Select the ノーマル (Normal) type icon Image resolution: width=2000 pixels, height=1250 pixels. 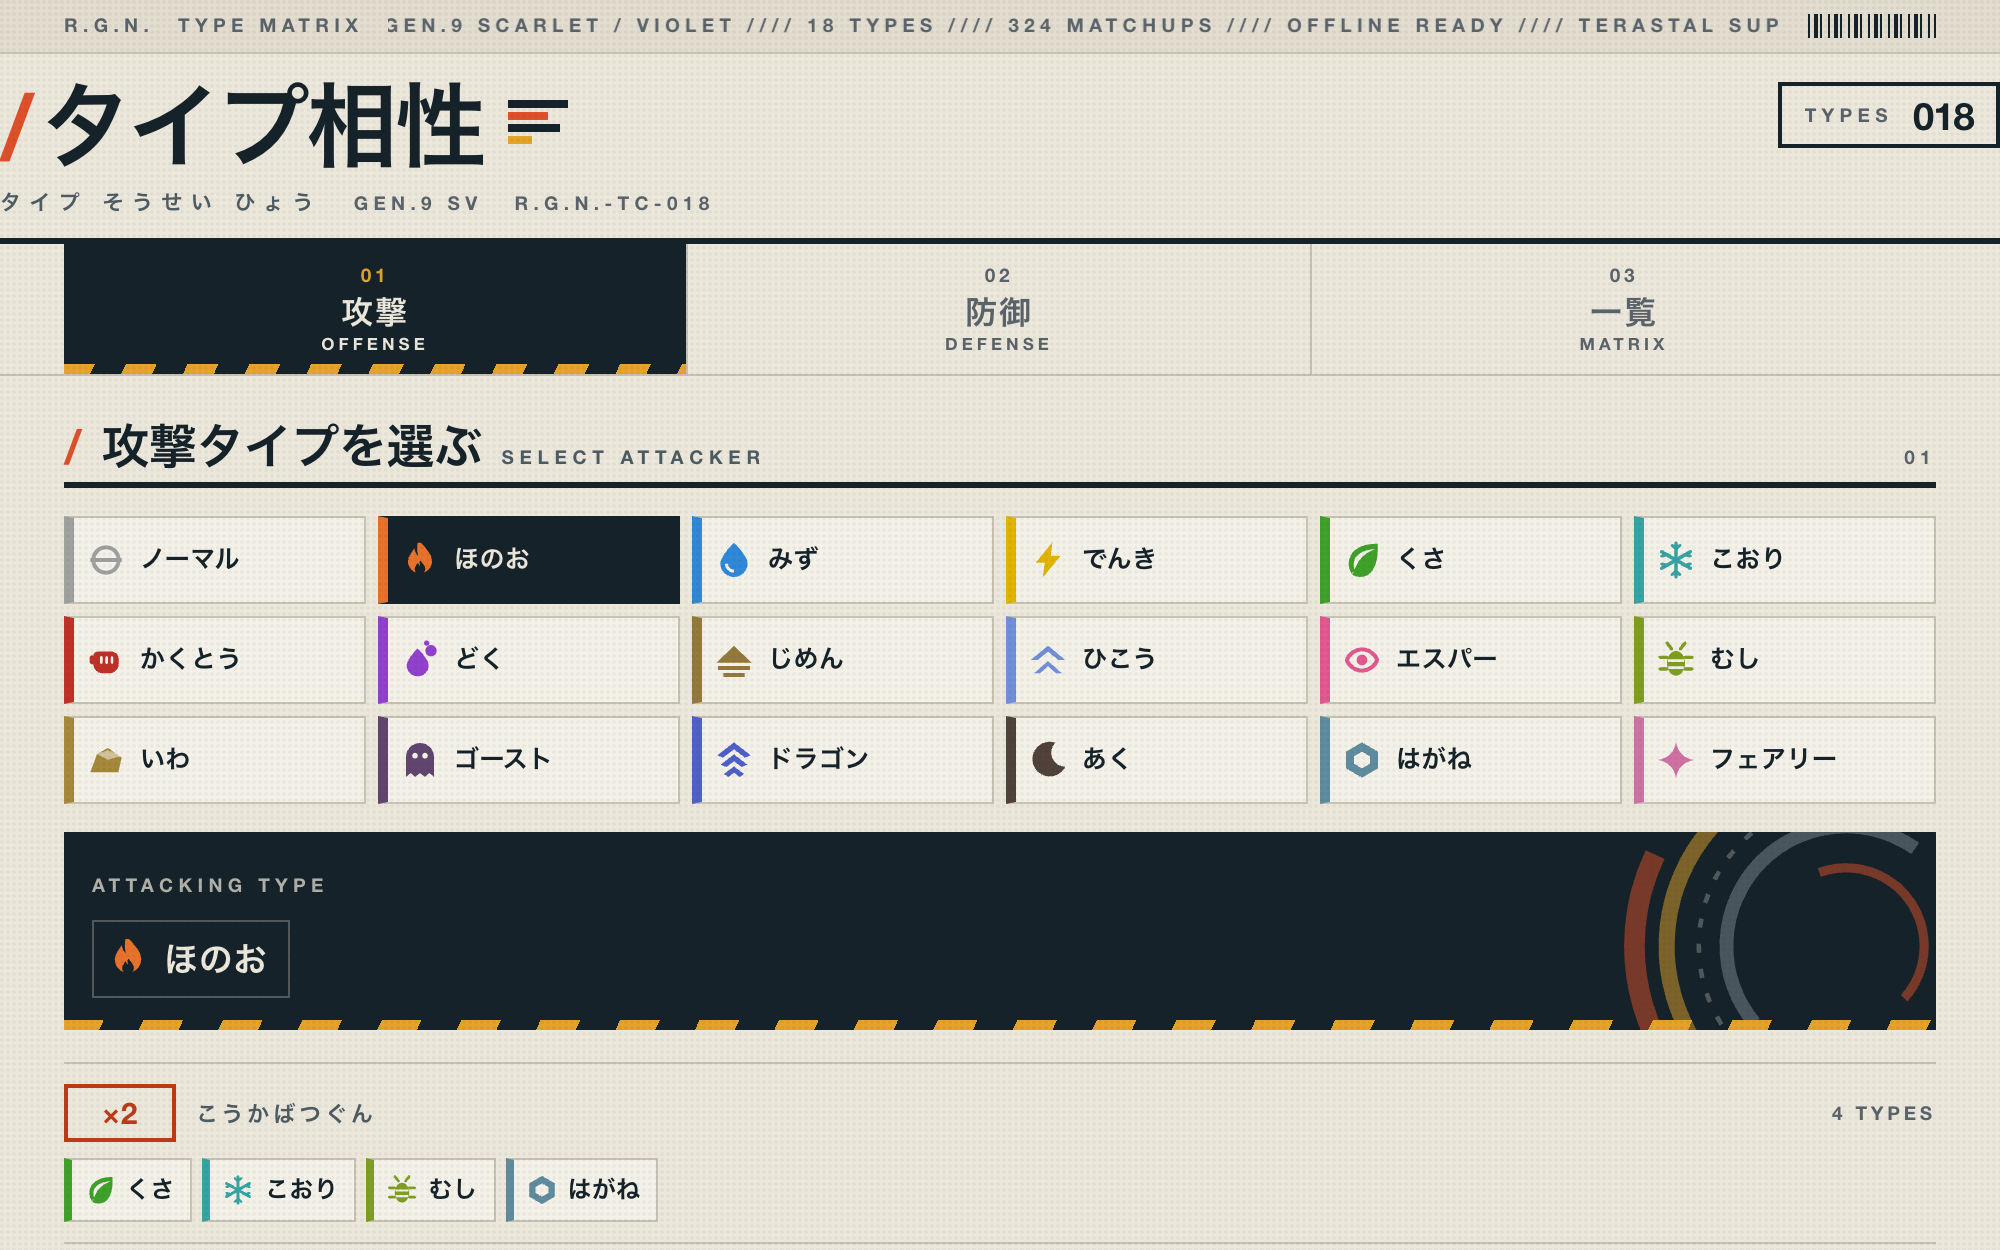(x=106, y=560)
